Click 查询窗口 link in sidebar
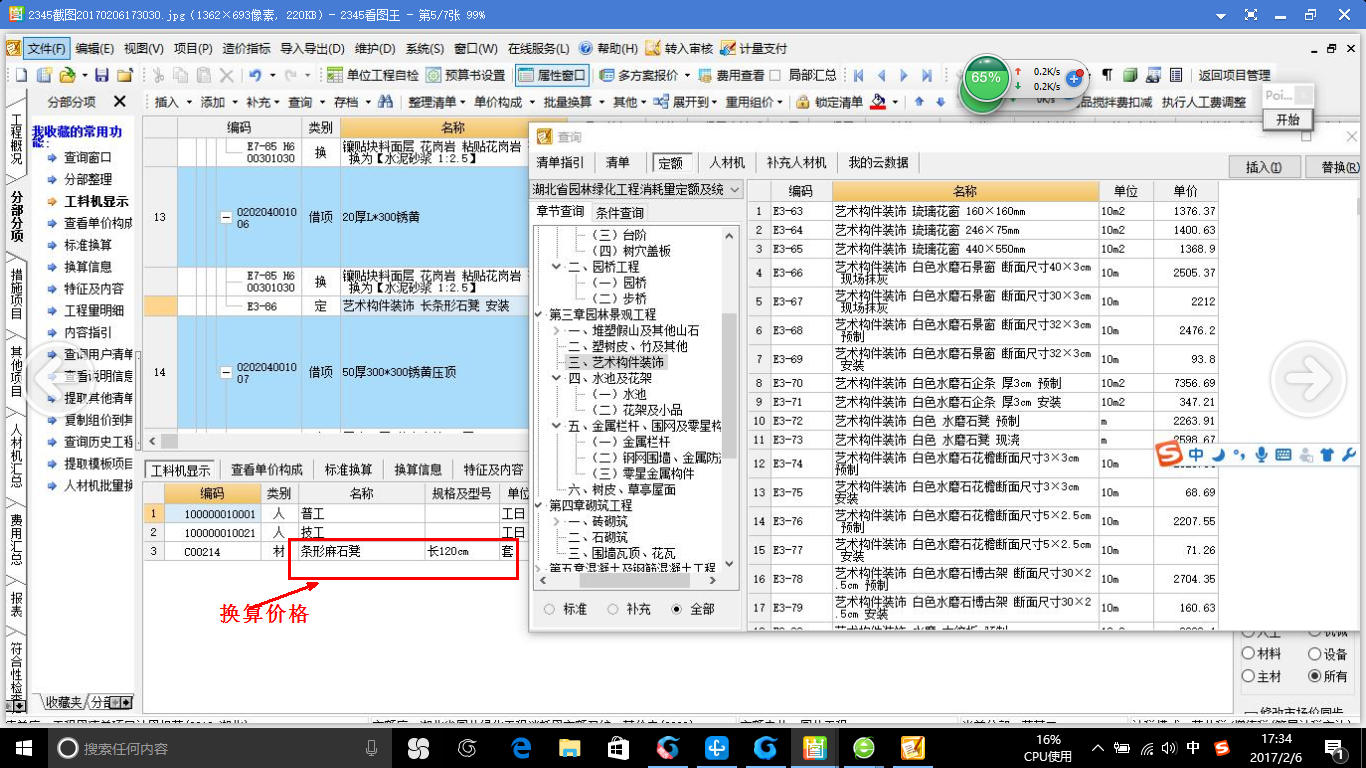 (x=88, y=157)
